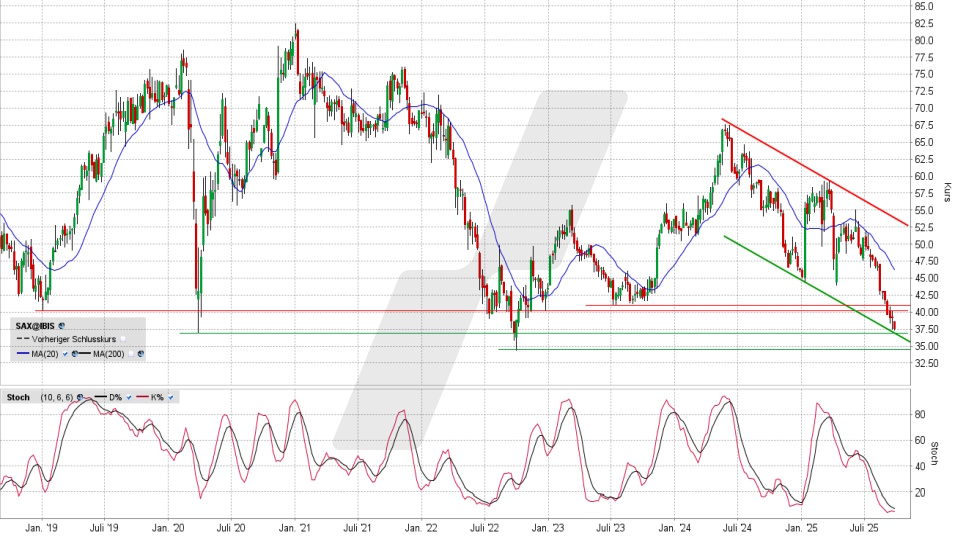Screen dimensions: 960x540
Task: Select the MA(200) legend label
Action: pos(109,354)
